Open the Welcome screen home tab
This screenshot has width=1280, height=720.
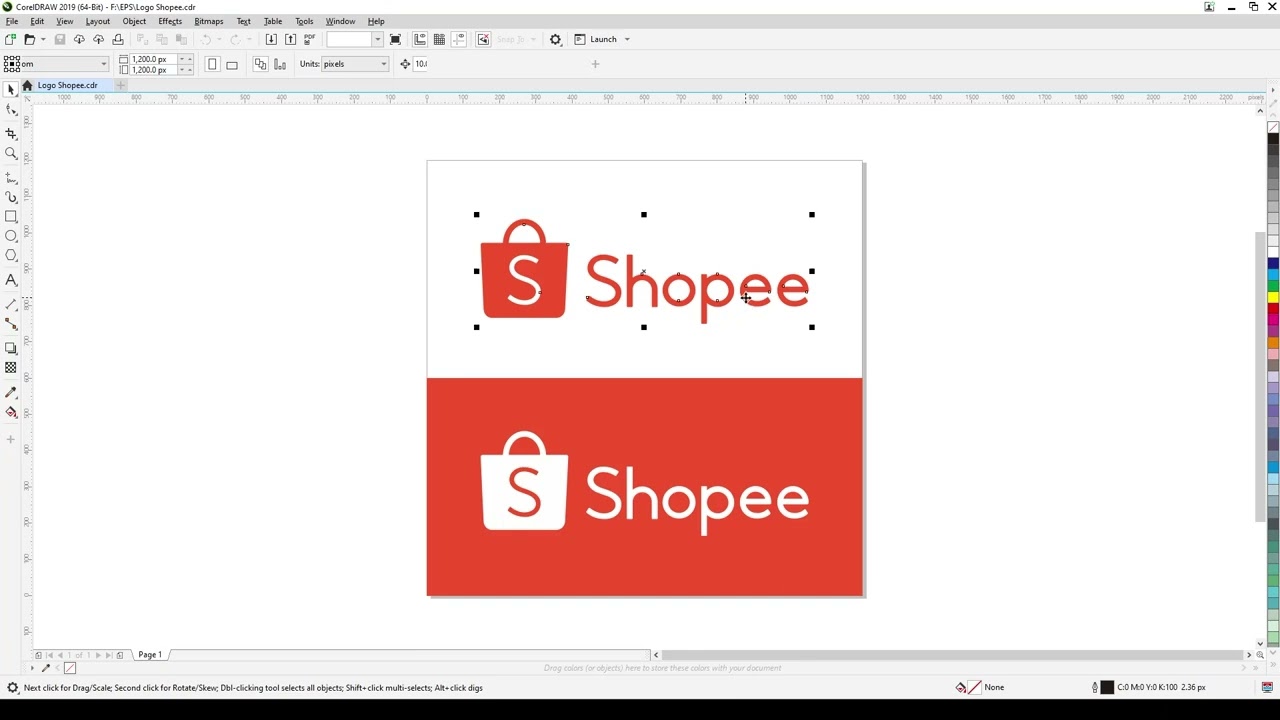[27, 85]
